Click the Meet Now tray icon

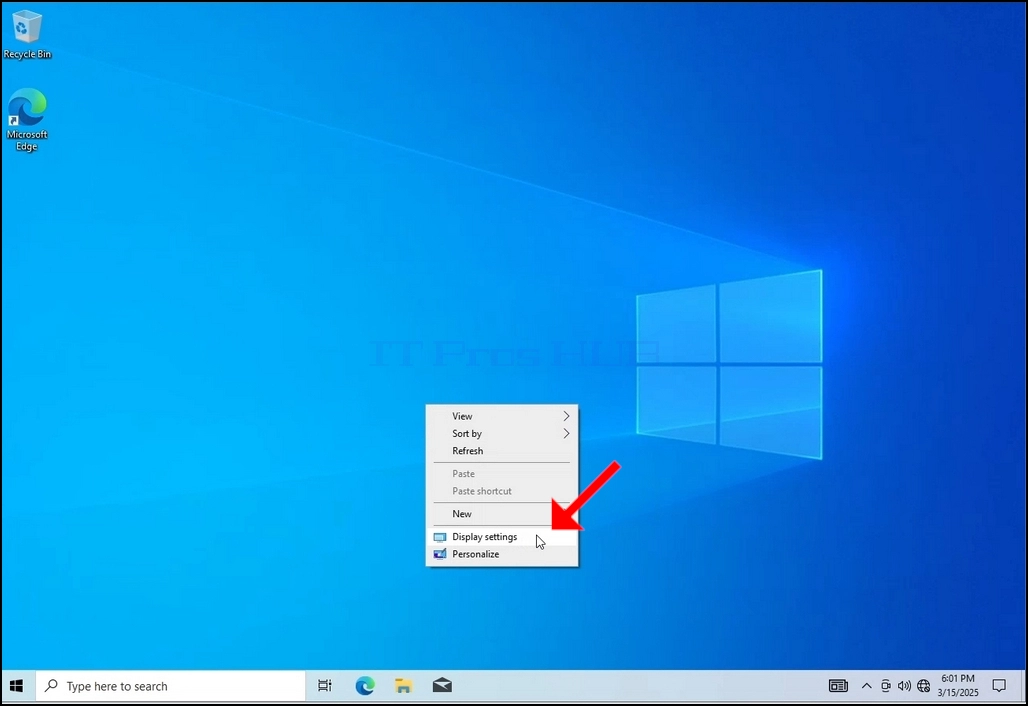click(x=886, y=686)
